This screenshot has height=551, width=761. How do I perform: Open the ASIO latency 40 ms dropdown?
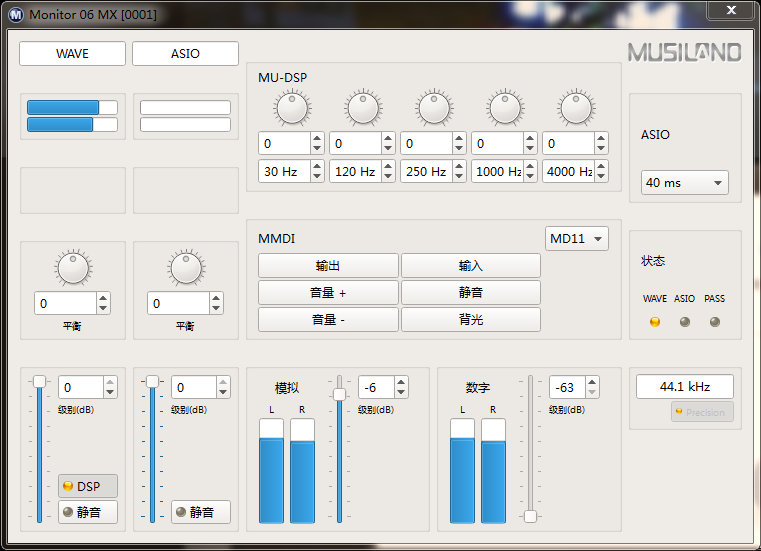(x=685, y=183)
